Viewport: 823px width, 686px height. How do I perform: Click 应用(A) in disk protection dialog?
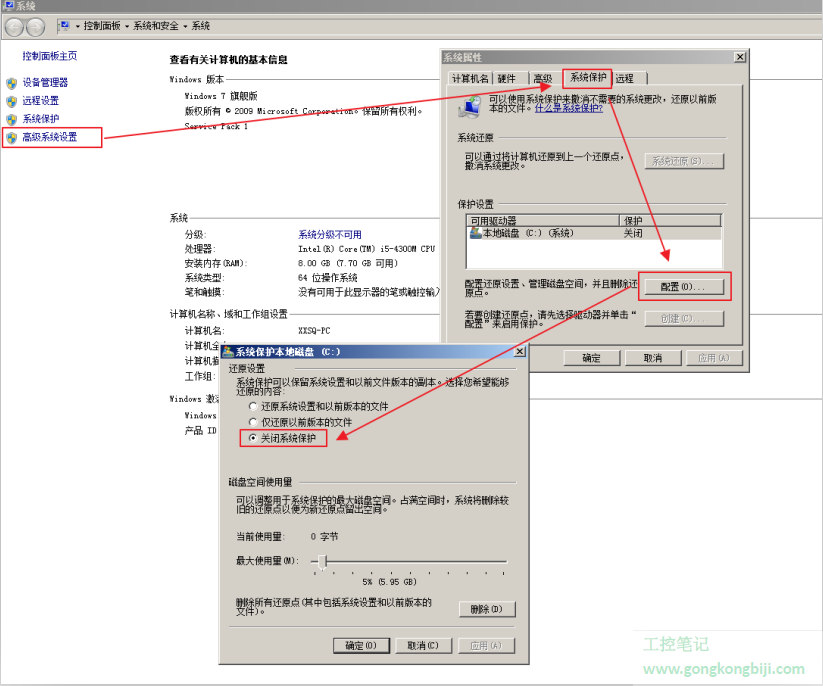click(486, 646)
